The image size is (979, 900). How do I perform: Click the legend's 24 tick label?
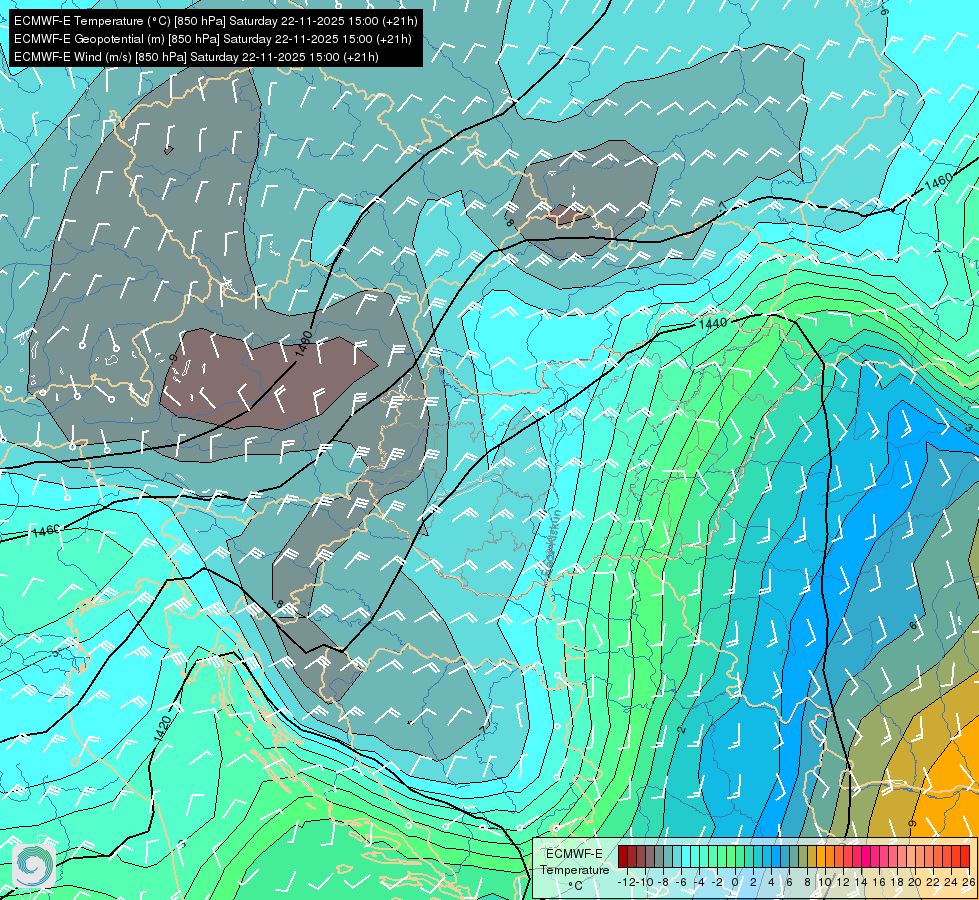tap(952, 882)
